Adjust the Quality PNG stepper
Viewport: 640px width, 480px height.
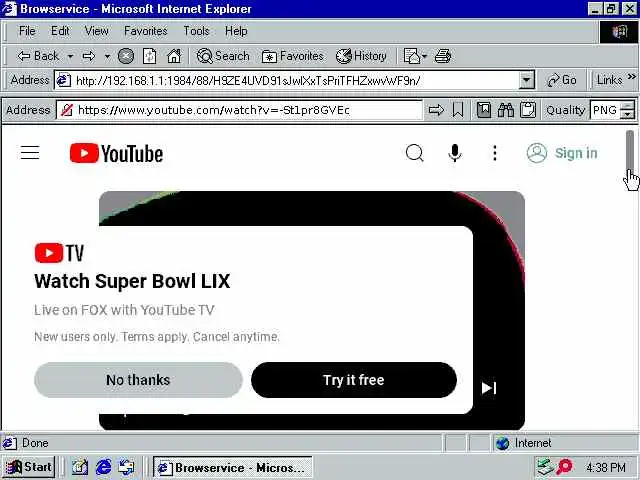click(x=627, y=110)
